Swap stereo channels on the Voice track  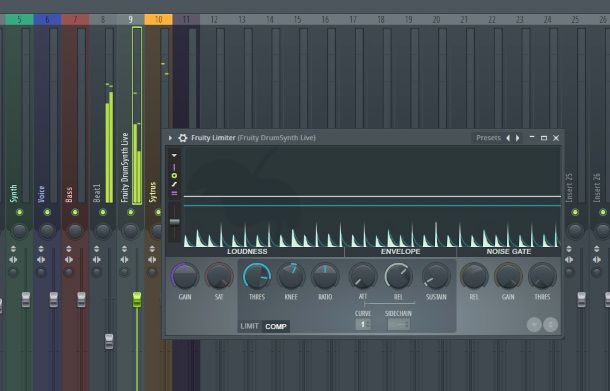click(x=41, y=259)
